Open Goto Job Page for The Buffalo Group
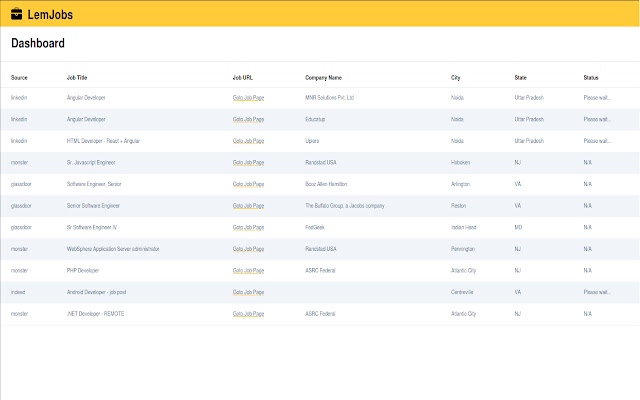 coord(248,206)
